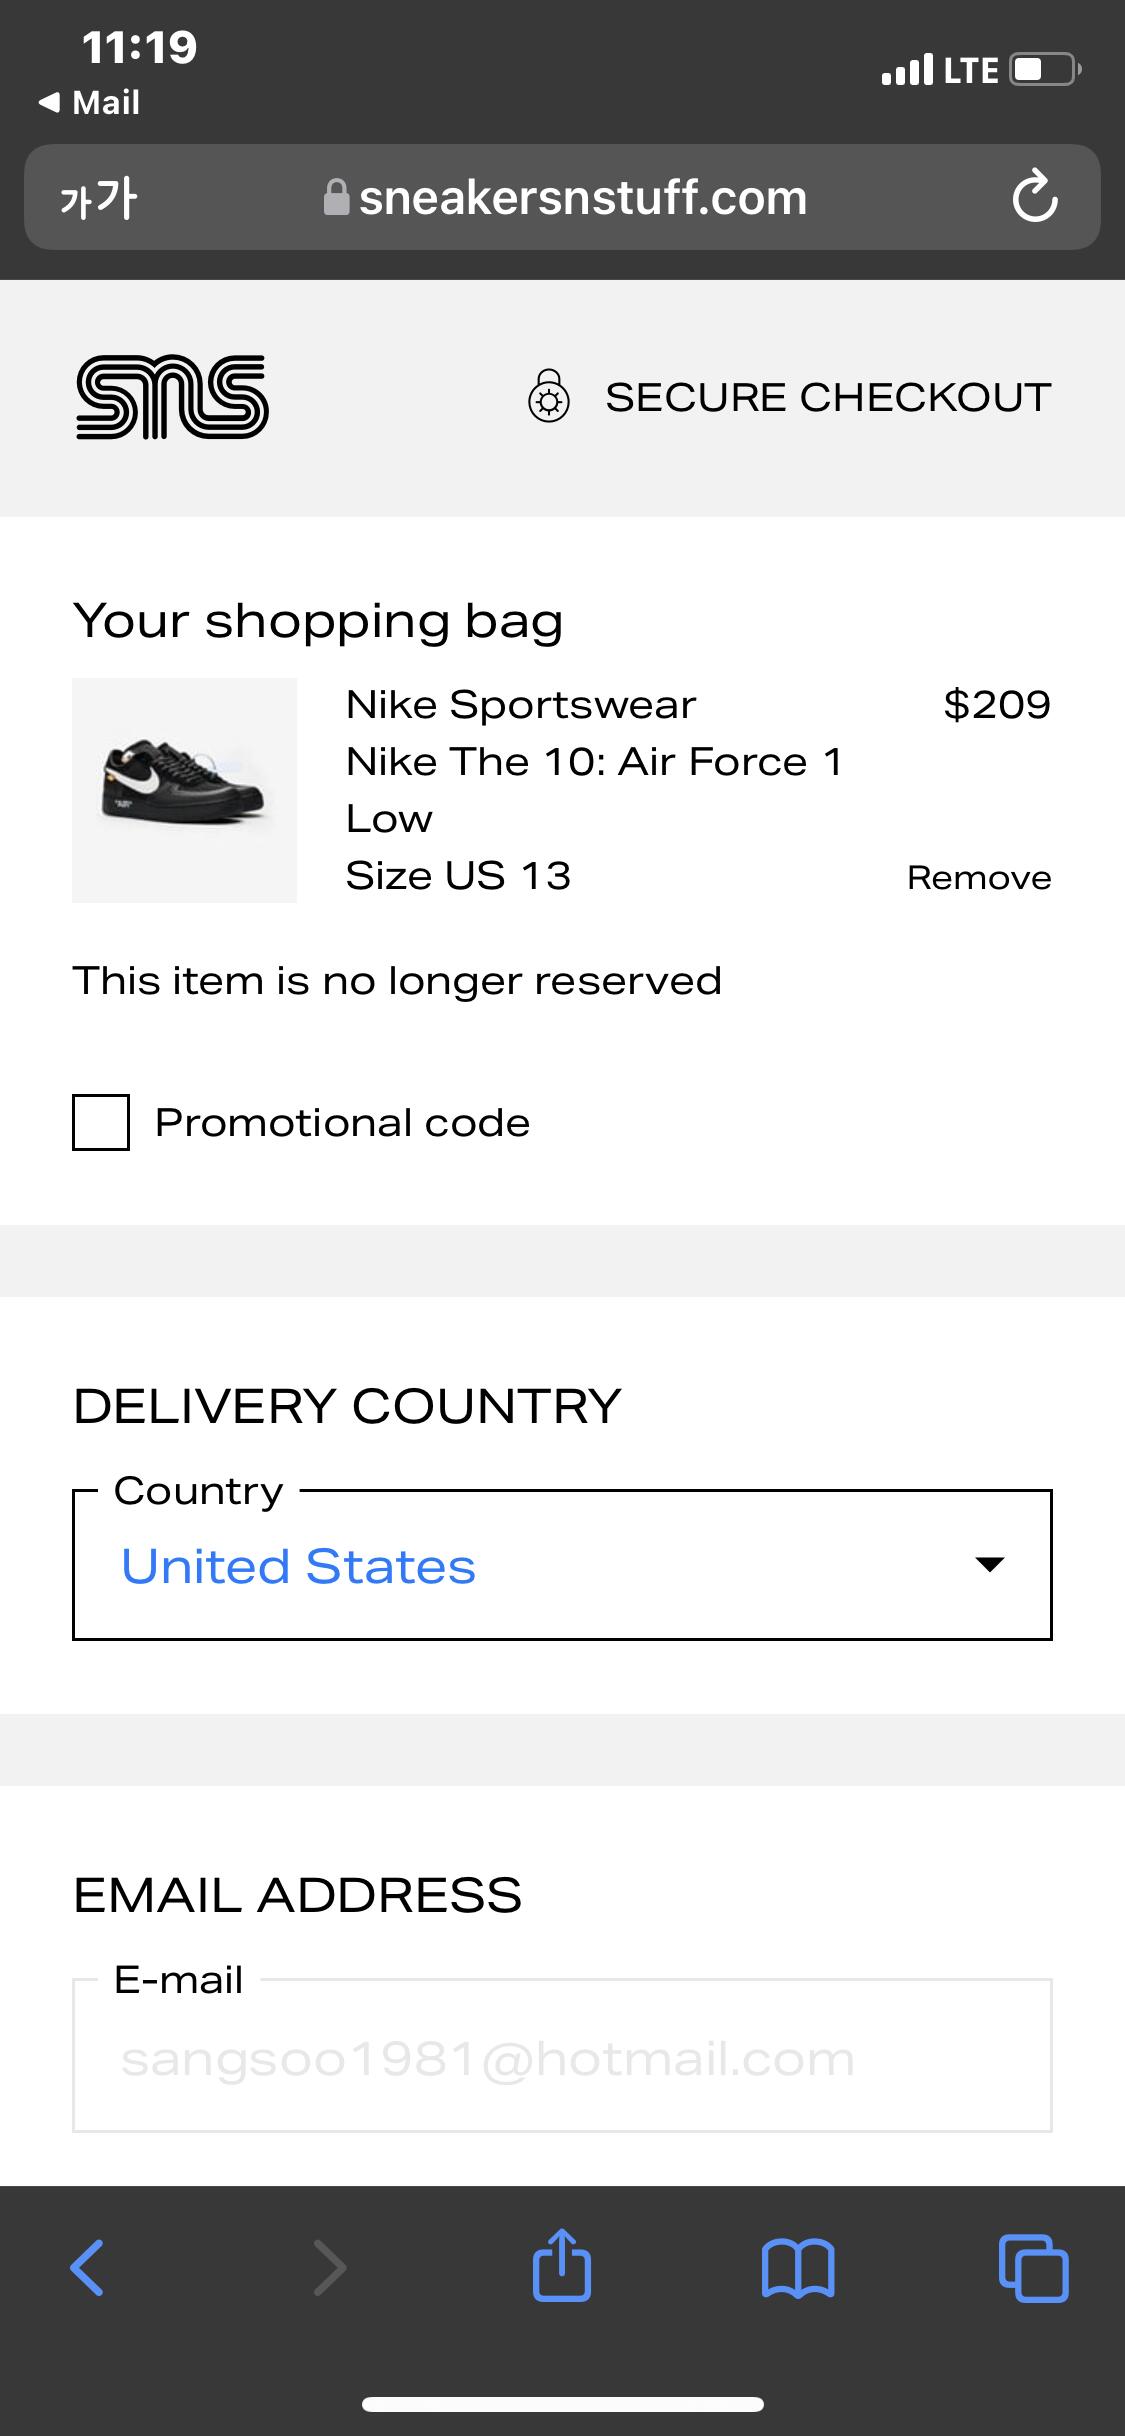Tap the Country dropdown arrow
1125x2436 pixels.
pyautogui.click(x=989, y=1565)
